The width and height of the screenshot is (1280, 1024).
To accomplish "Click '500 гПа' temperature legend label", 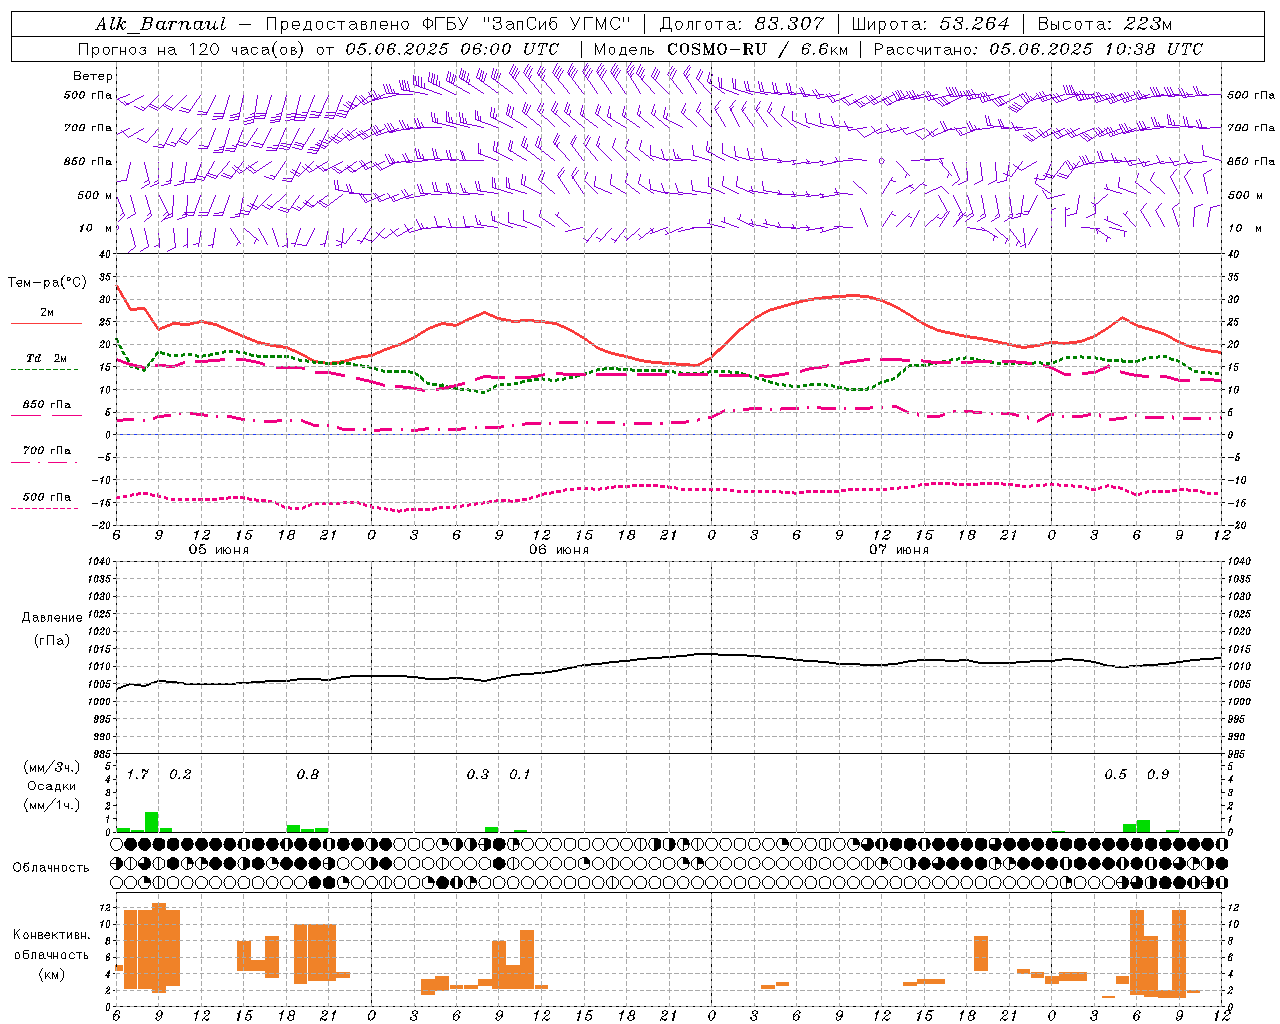I will pos(47,497).
